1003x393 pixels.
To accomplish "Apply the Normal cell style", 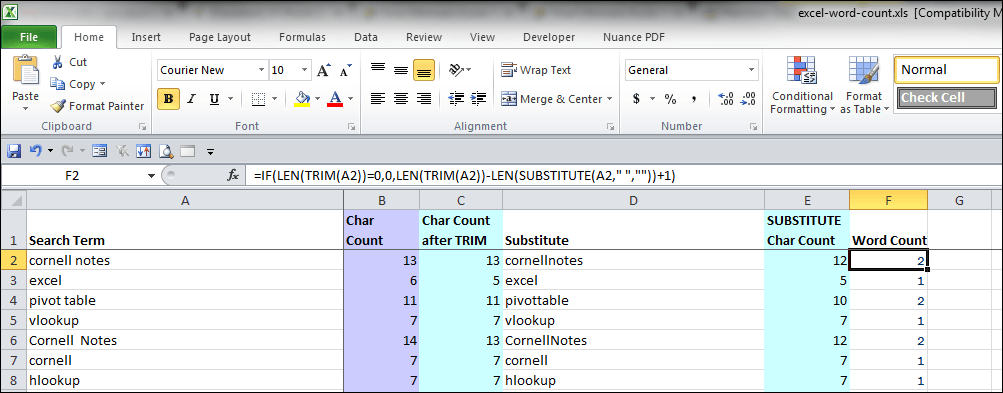I will click(946, 69).
